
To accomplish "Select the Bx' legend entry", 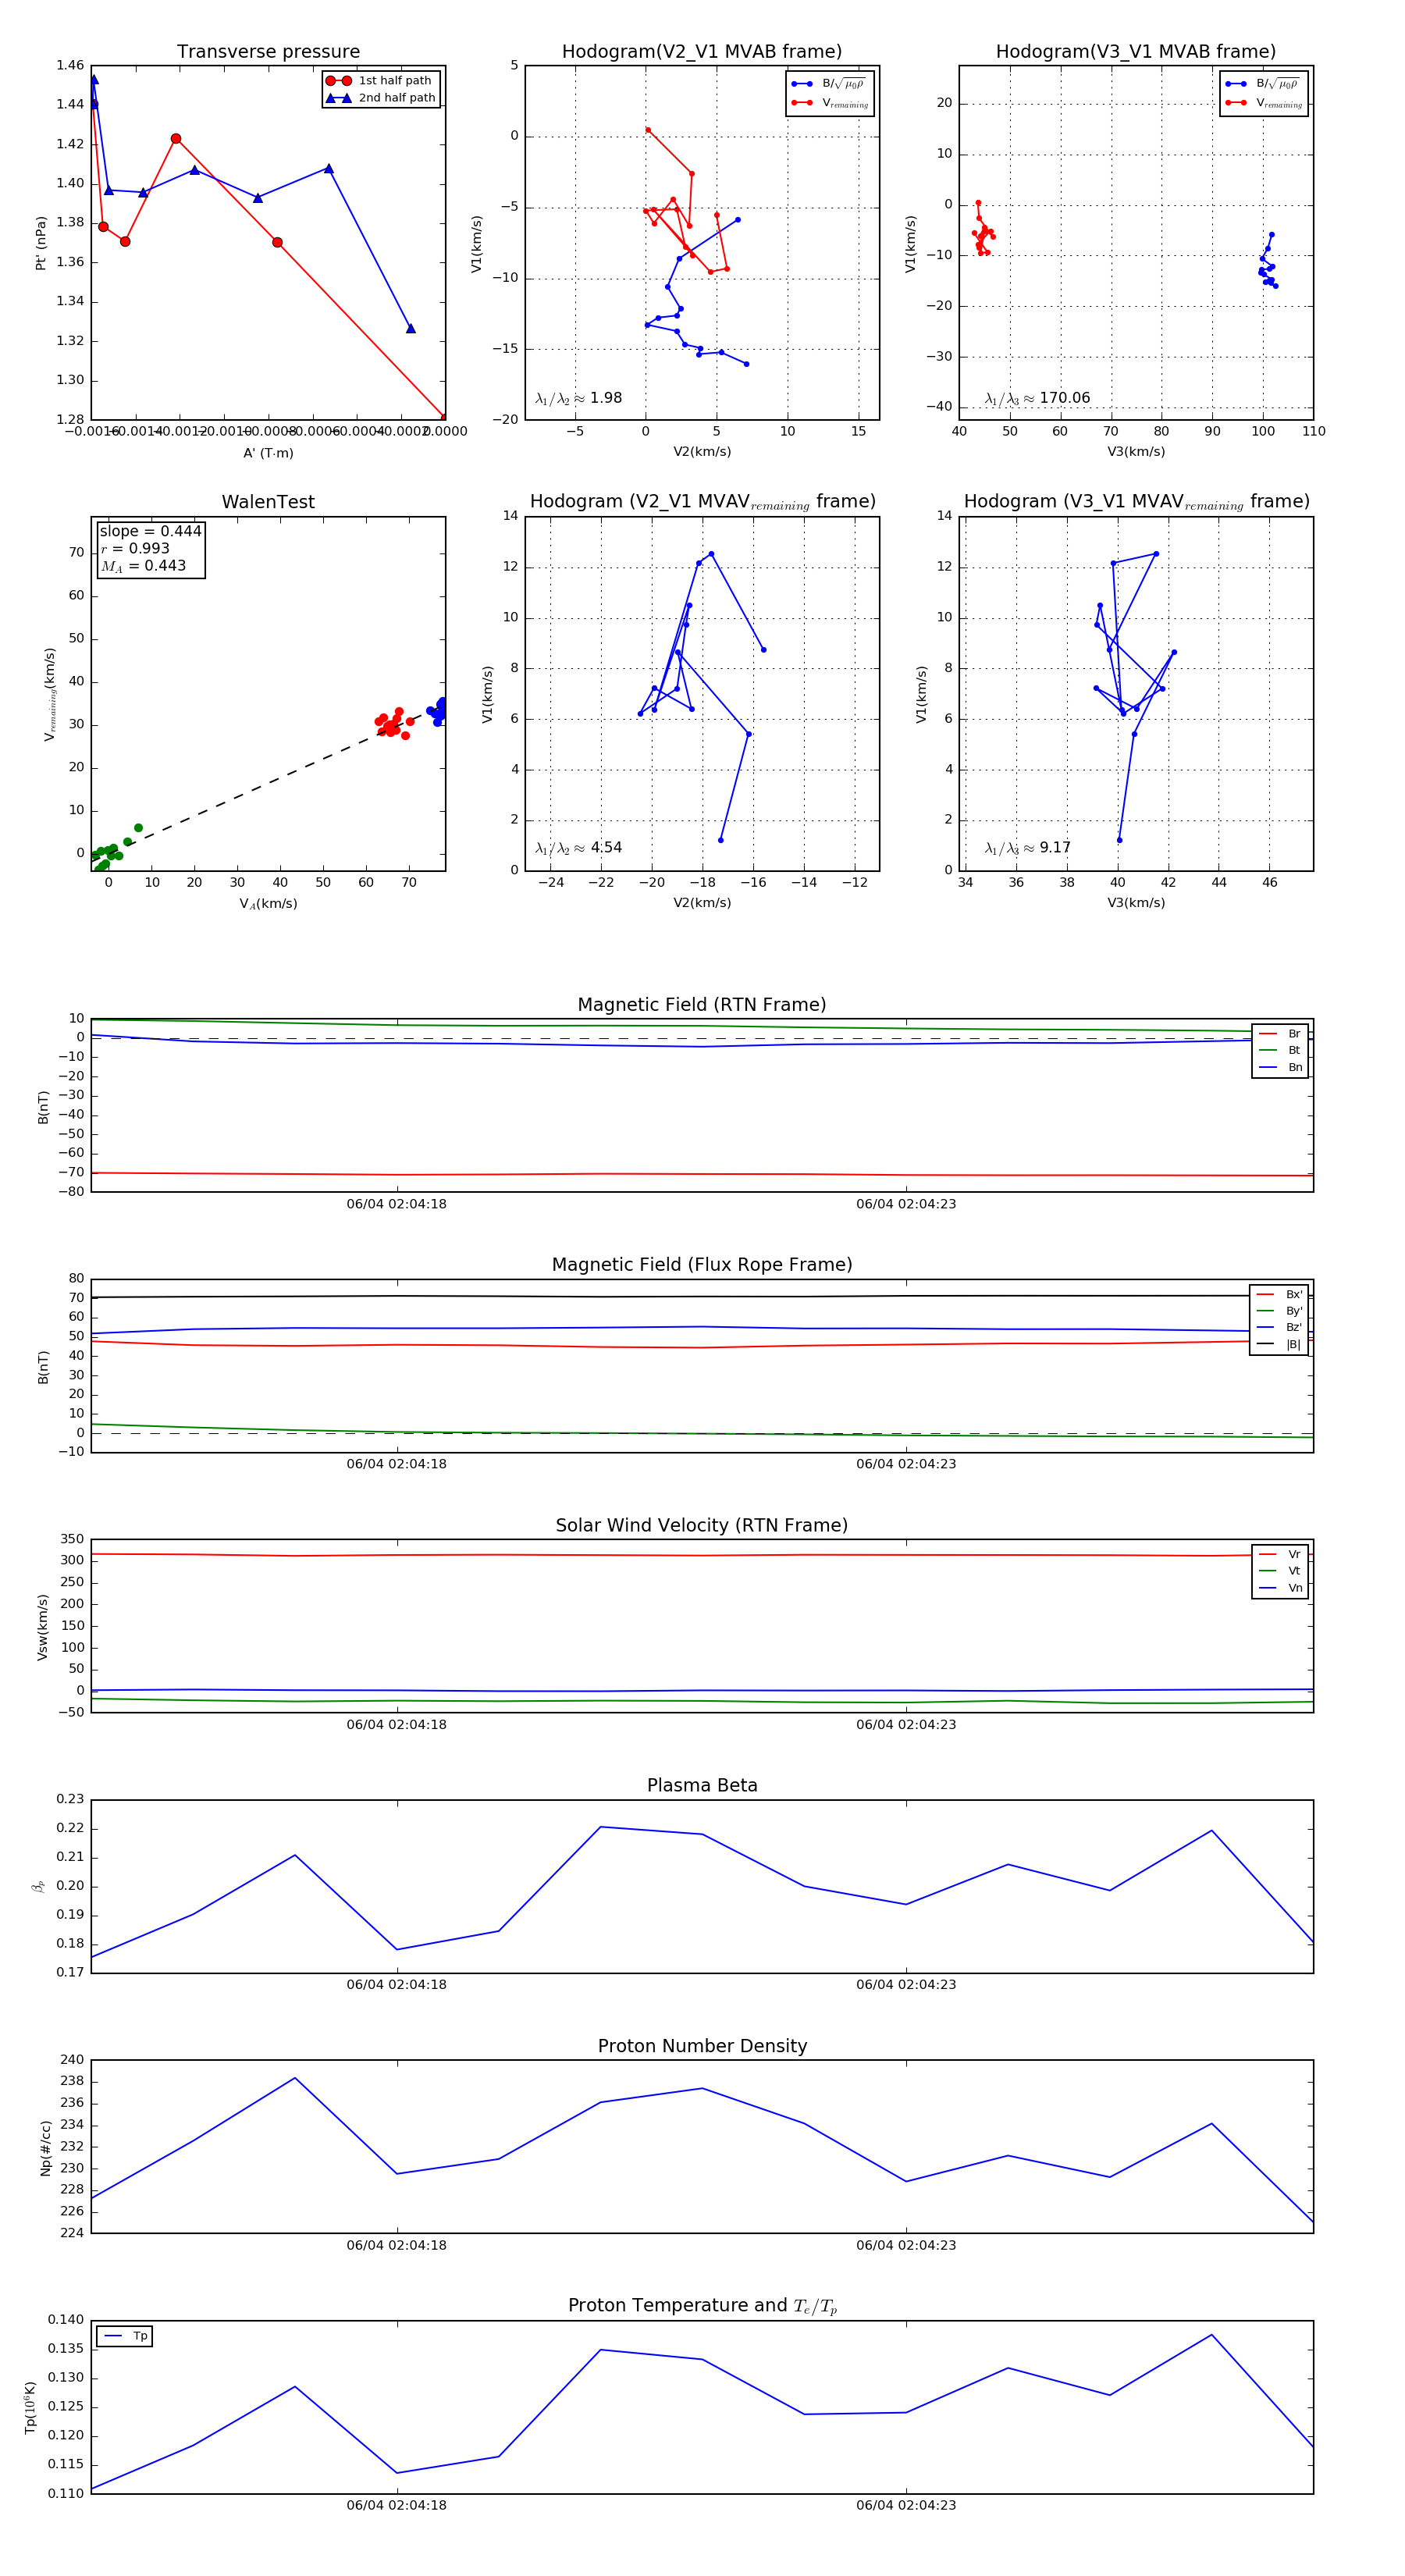I will click(x=1280, y=1294).
